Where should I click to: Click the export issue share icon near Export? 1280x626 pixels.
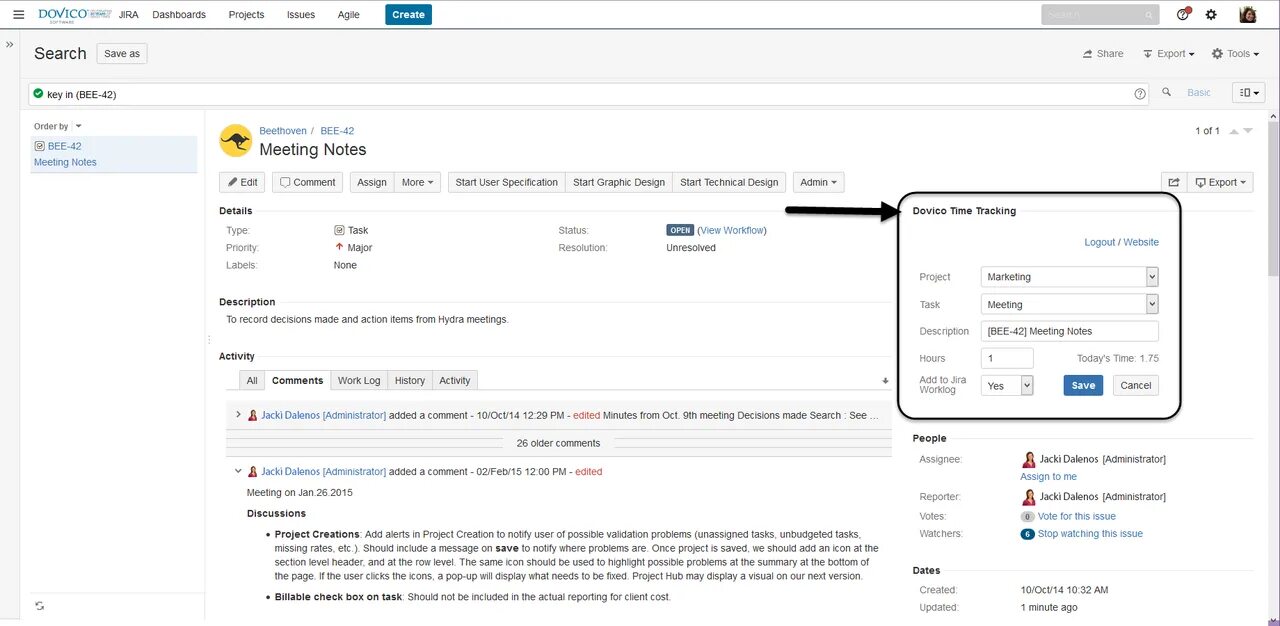[x=1174, y=181]
